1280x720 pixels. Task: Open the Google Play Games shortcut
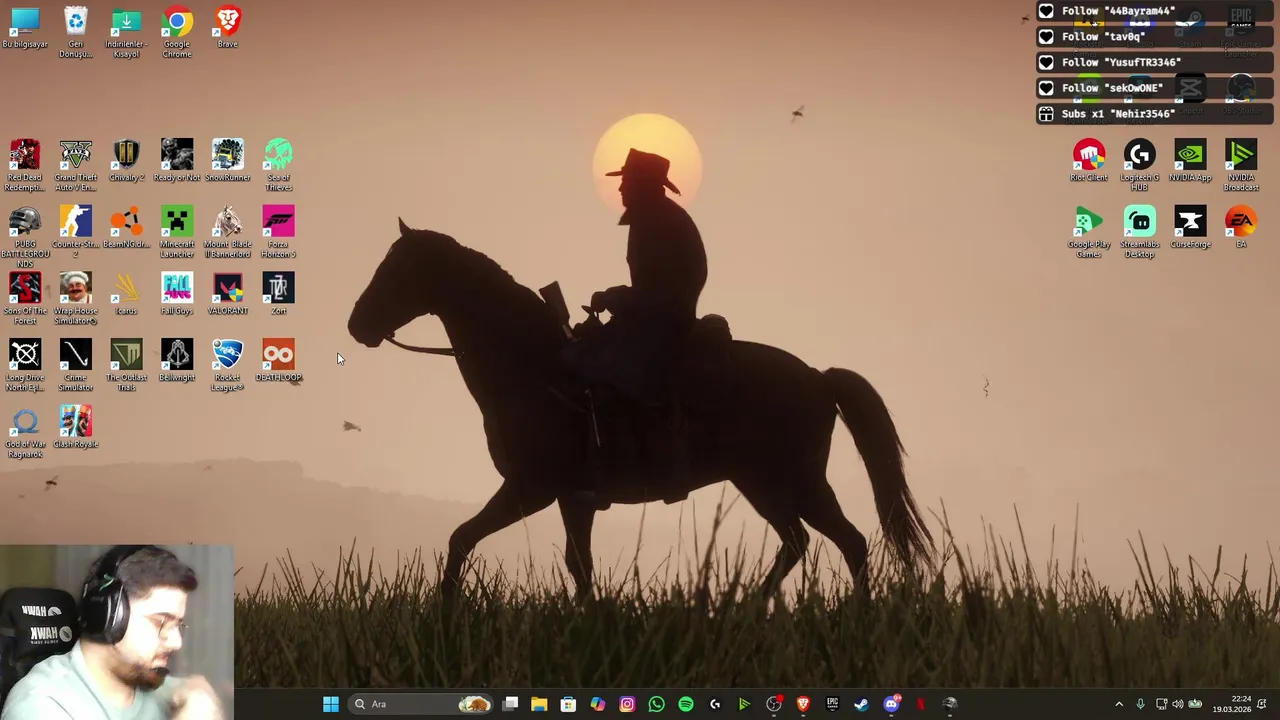click(1089, 232)
